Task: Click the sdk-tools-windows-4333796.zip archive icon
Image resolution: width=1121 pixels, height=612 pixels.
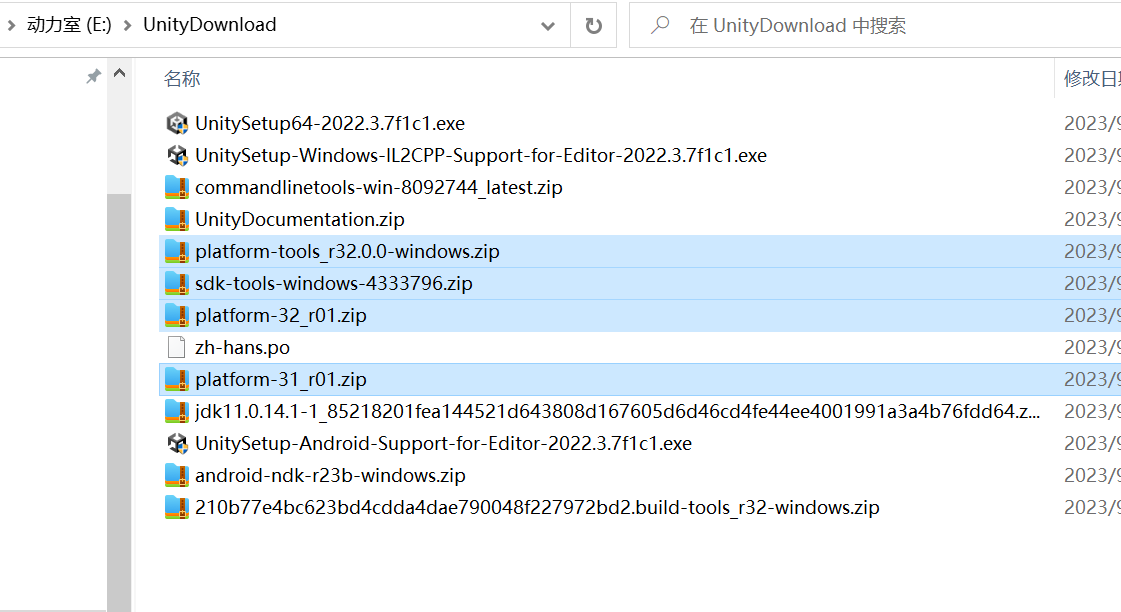Action: pyautogui.click(x=177, y=284)
